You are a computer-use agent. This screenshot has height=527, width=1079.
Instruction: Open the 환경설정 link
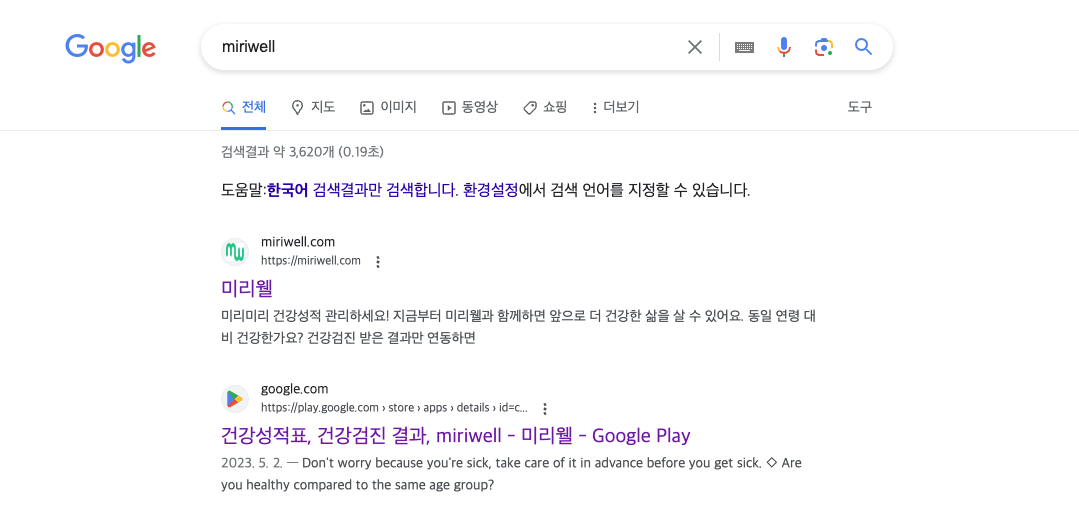[x=490, y=191]
